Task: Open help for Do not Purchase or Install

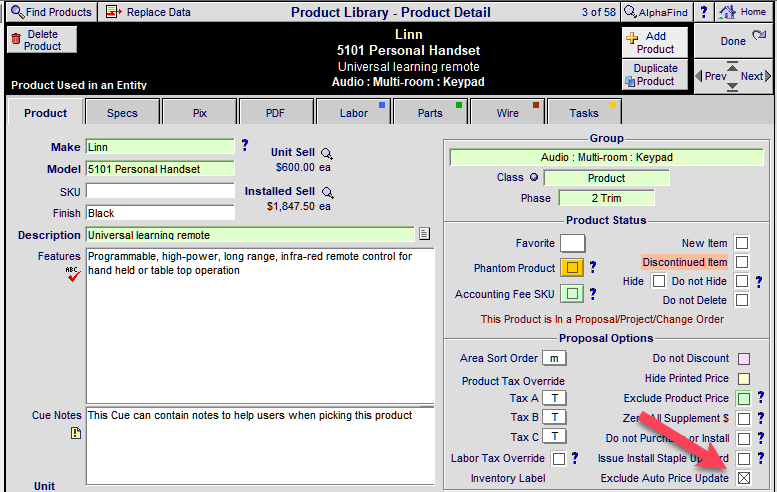Action: coord(761,438)
